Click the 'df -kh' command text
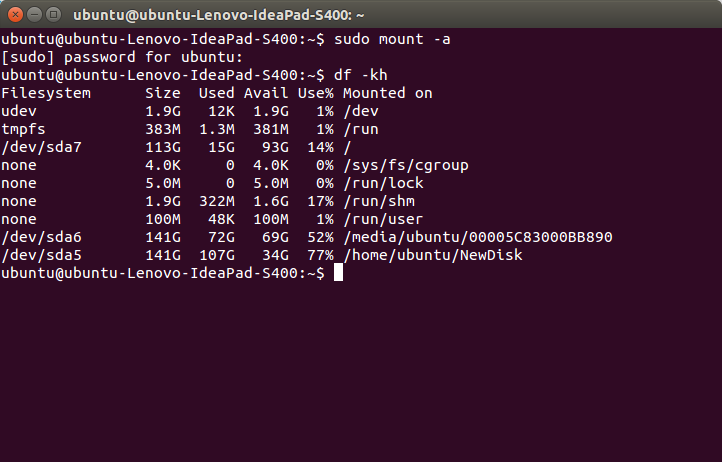 click(x=361, y=75)
